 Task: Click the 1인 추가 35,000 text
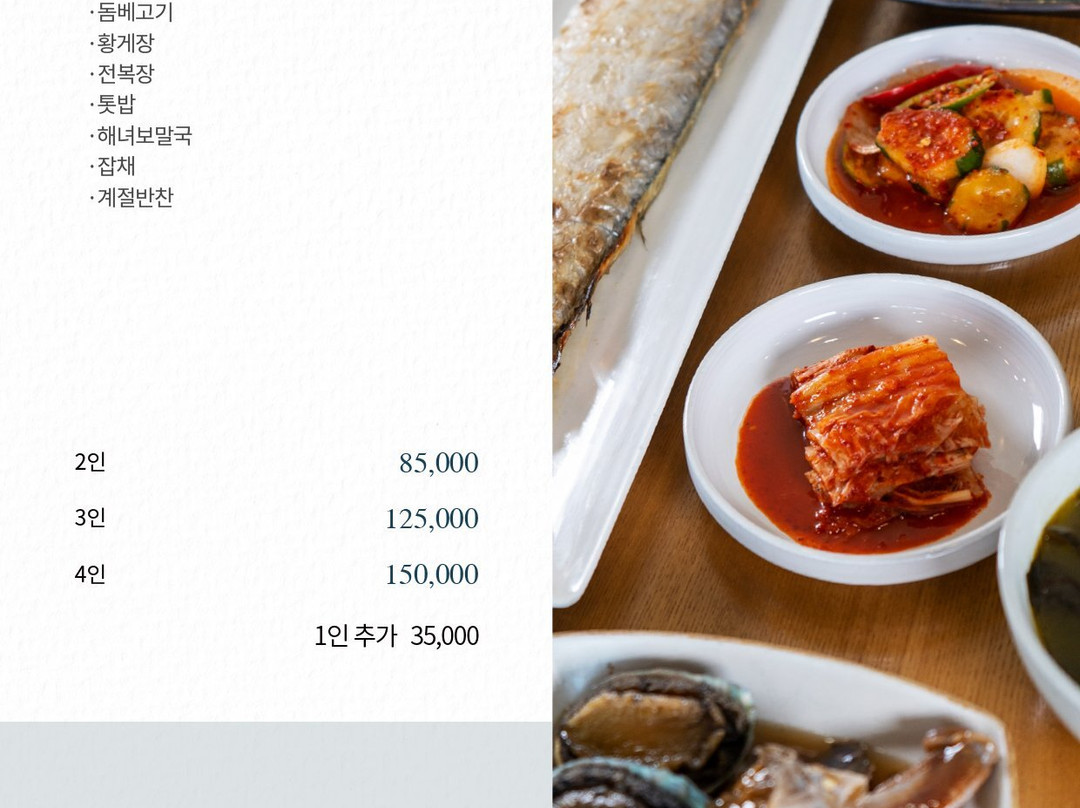(x=396, y=636)
